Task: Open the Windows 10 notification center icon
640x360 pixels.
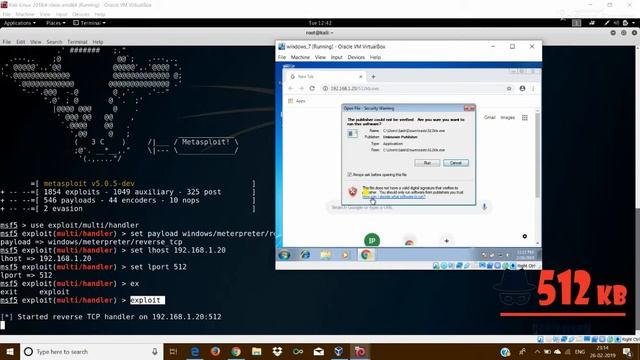Action: pos(627,351)
